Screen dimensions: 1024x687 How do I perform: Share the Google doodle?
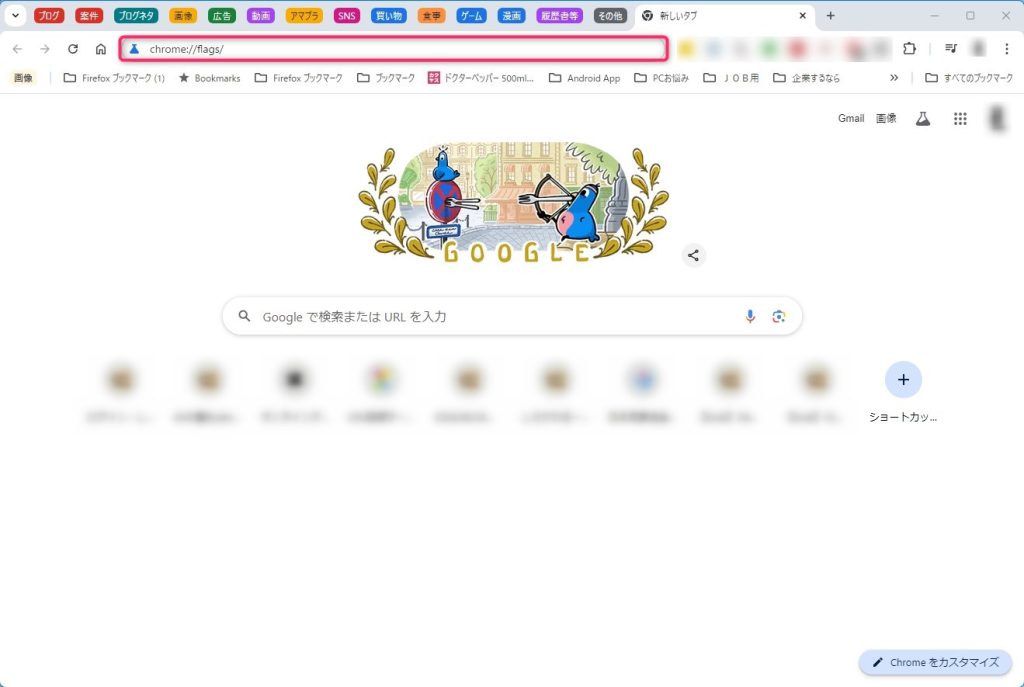click(x=694, y=255)
